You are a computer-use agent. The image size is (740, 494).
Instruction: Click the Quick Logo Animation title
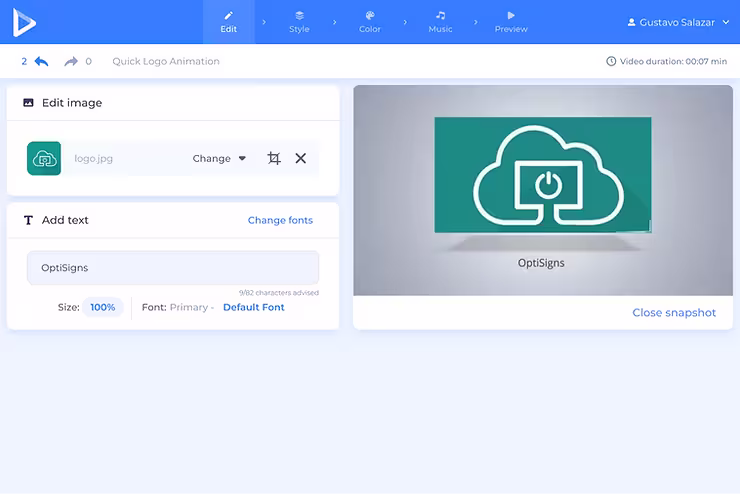[166, 61]
